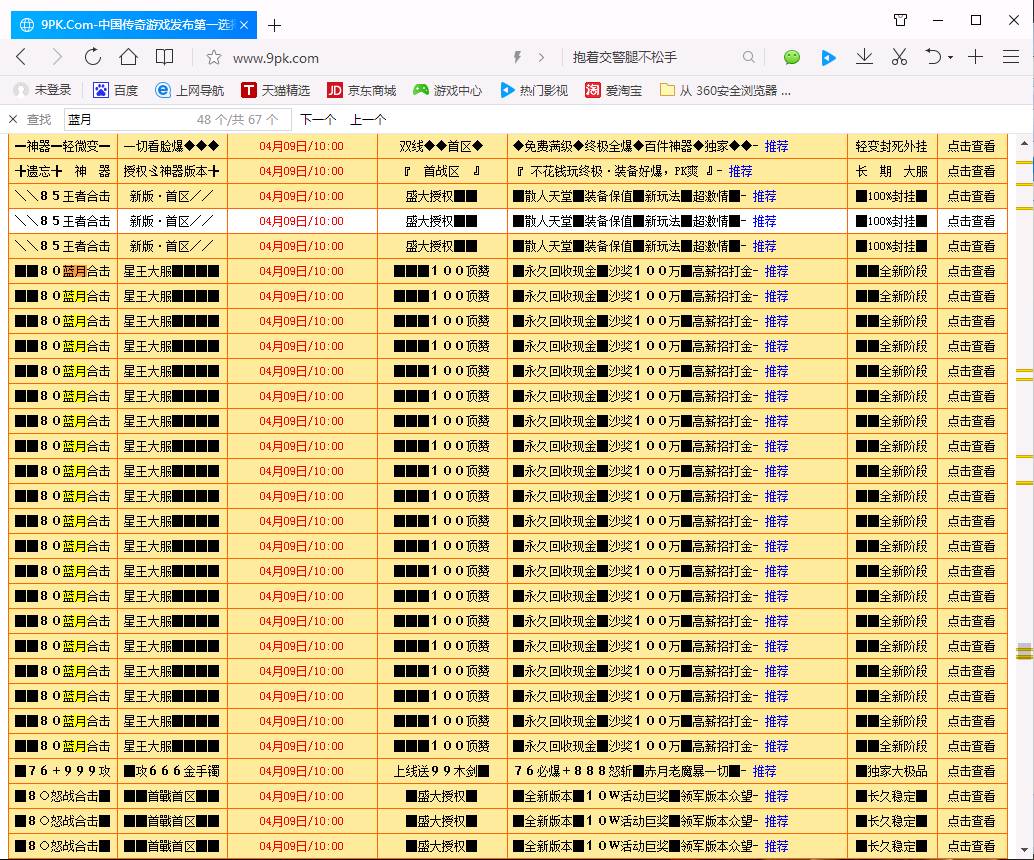Open the browser hamburger menu

click(1011, 58)
